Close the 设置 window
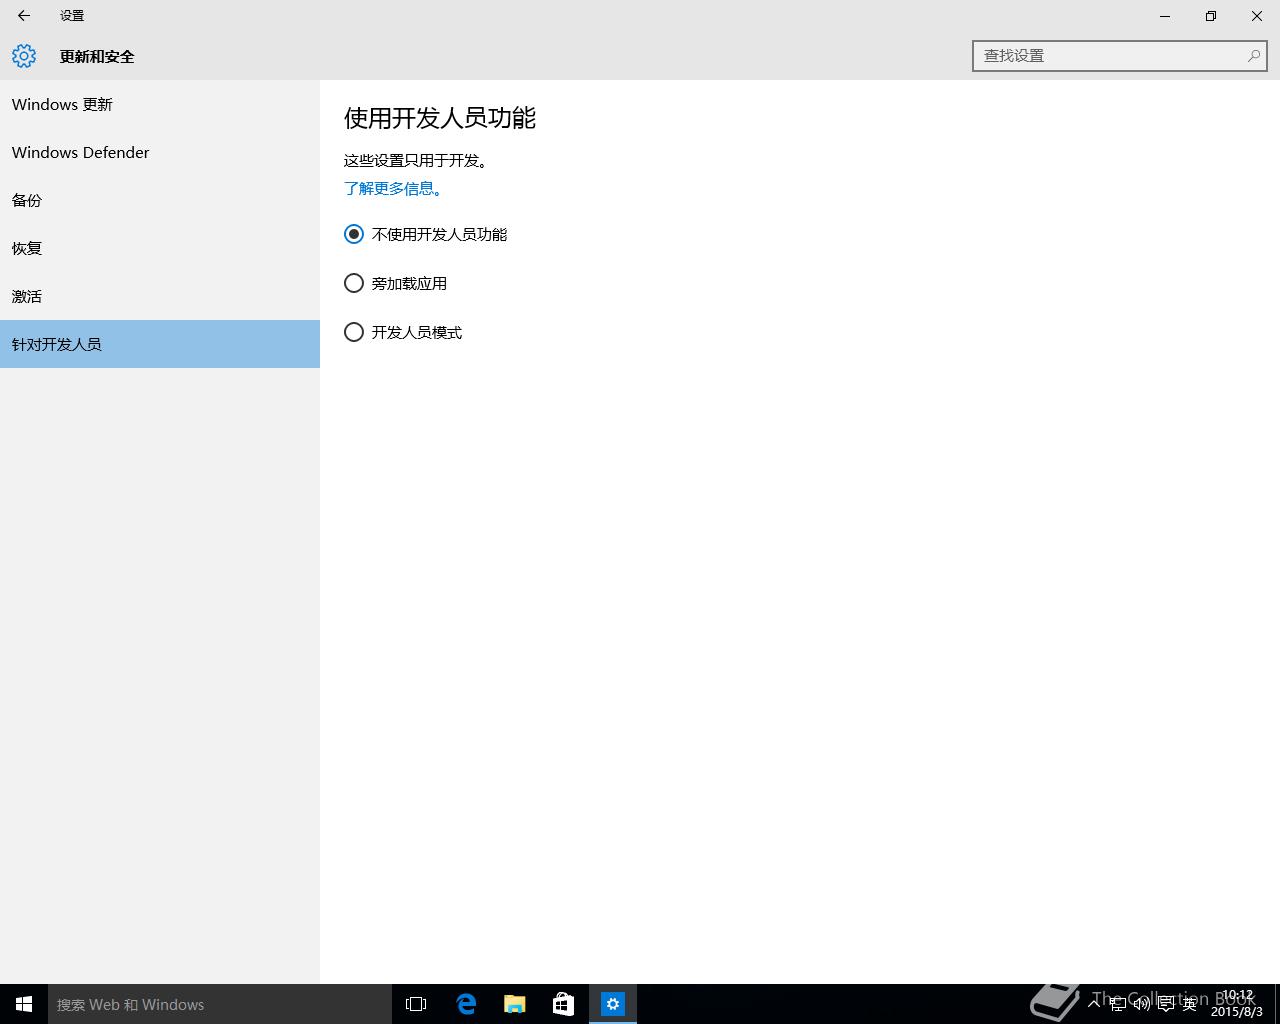The image size is (1280, 1024). [x=1257, y=16]
